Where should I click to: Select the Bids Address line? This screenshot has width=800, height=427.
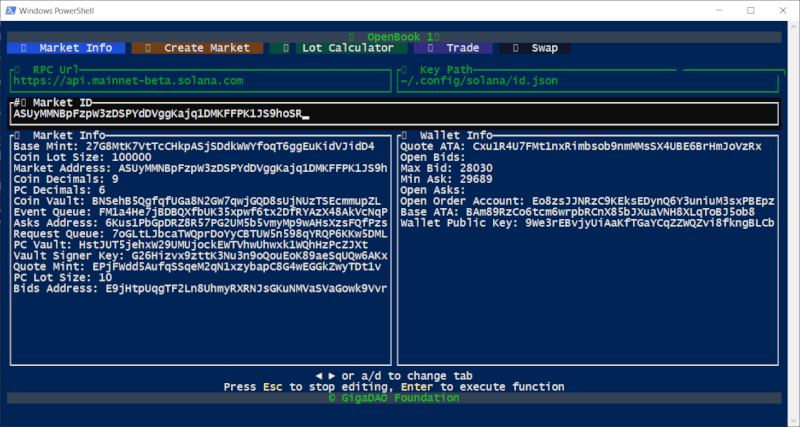coord(201,289)
